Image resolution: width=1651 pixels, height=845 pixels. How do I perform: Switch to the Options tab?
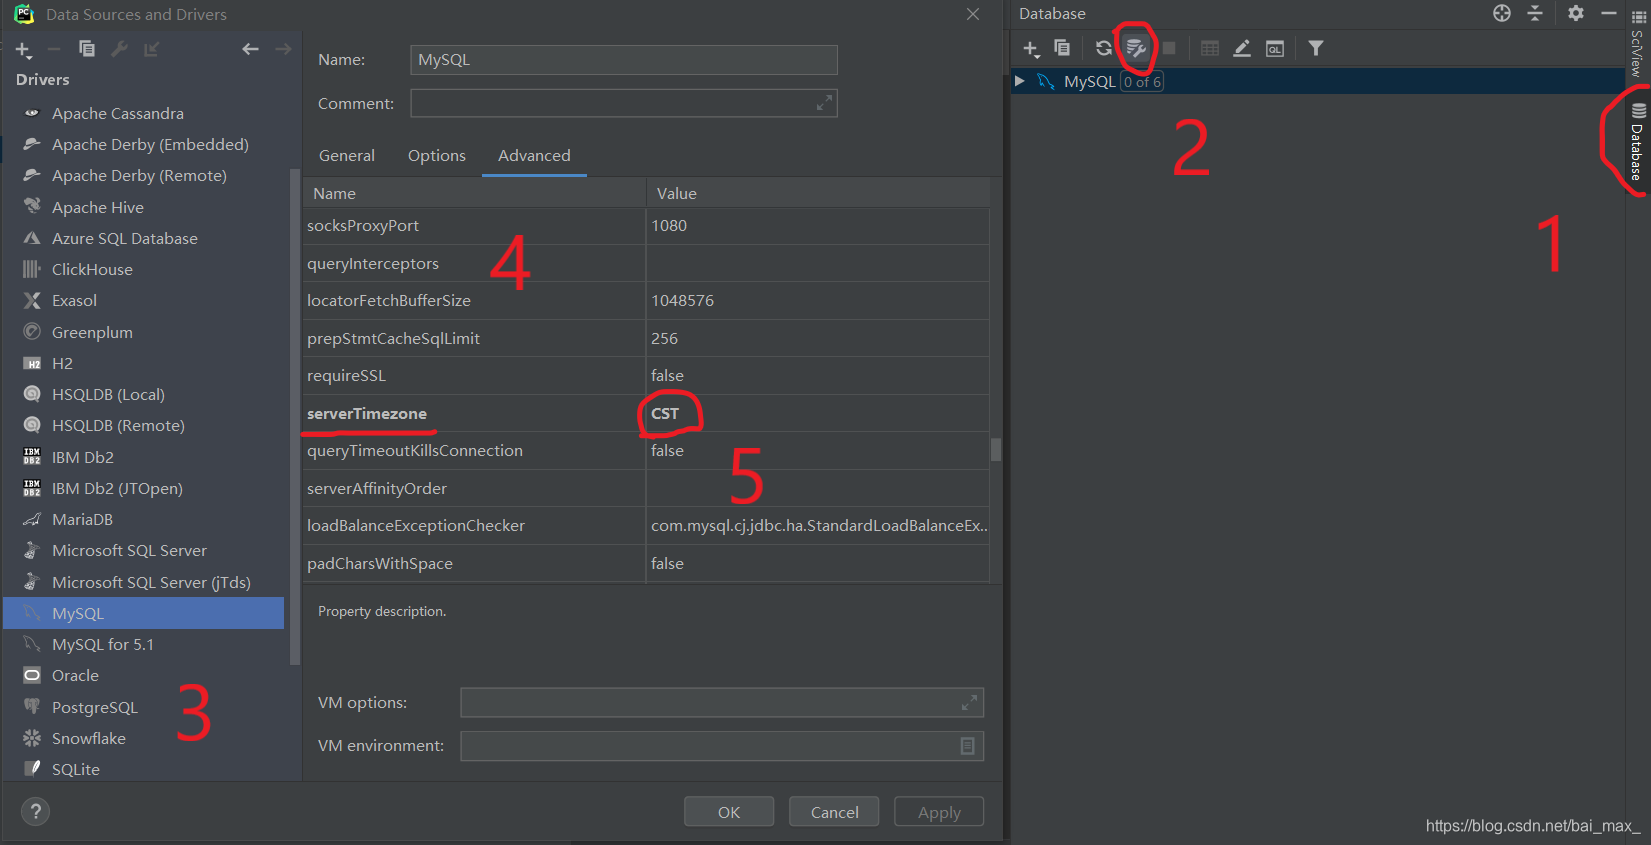tap(437, 156)
